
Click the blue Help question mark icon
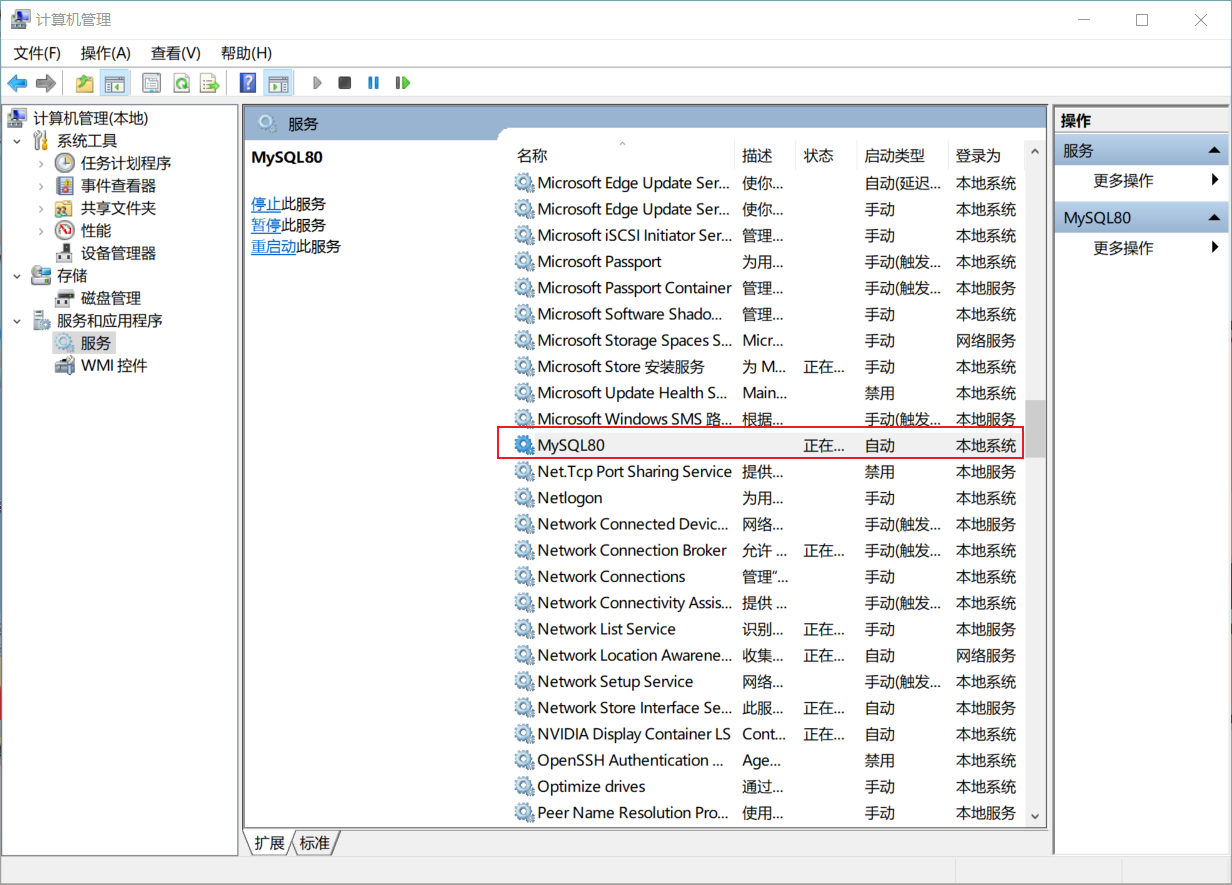pos(248,83)
